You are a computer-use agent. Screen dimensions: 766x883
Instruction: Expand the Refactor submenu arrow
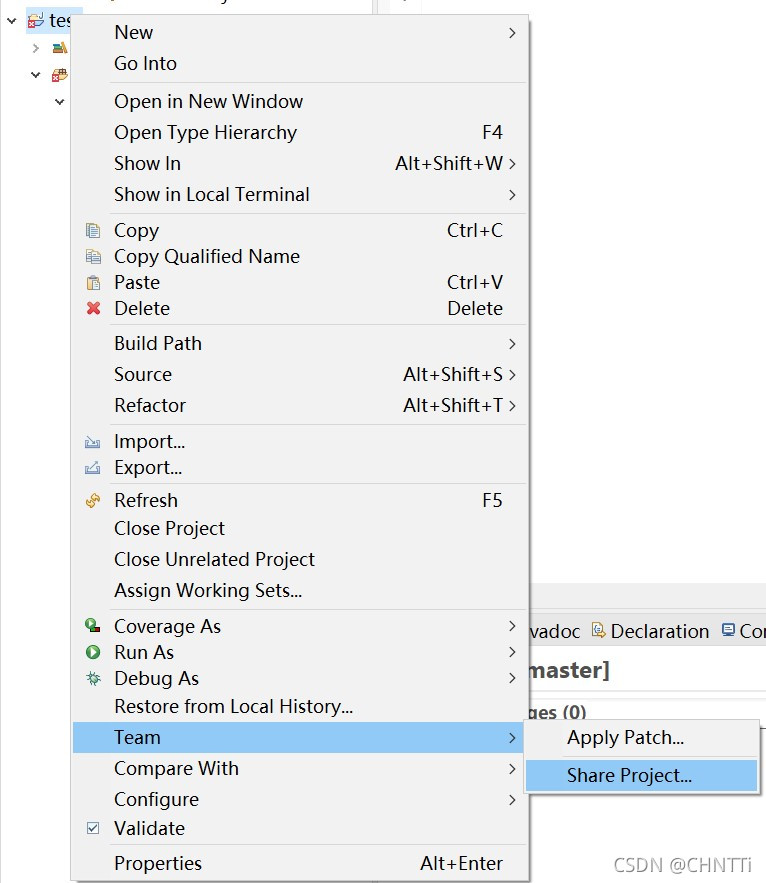coord(512,405)
